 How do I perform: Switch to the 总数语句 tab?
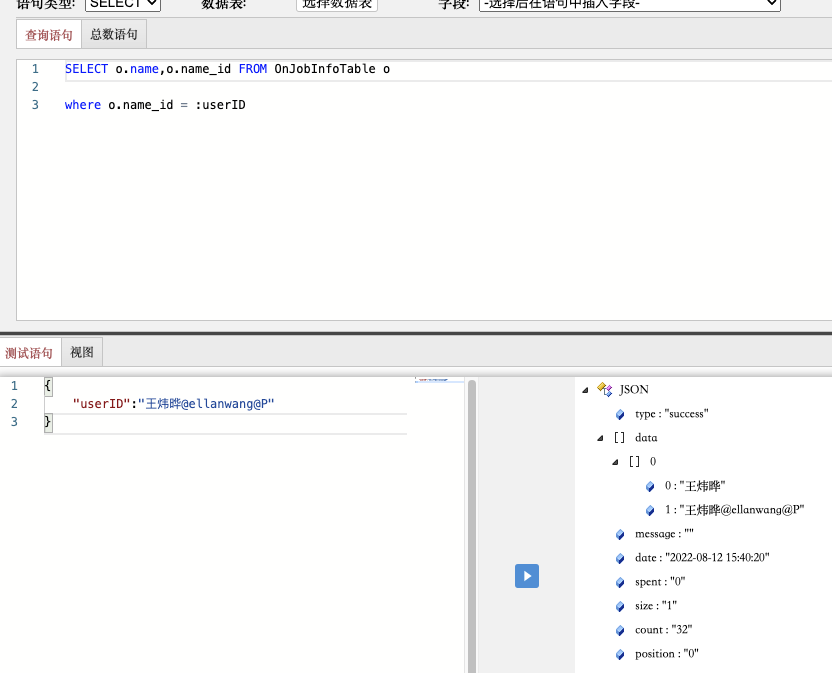click(114, 35)
